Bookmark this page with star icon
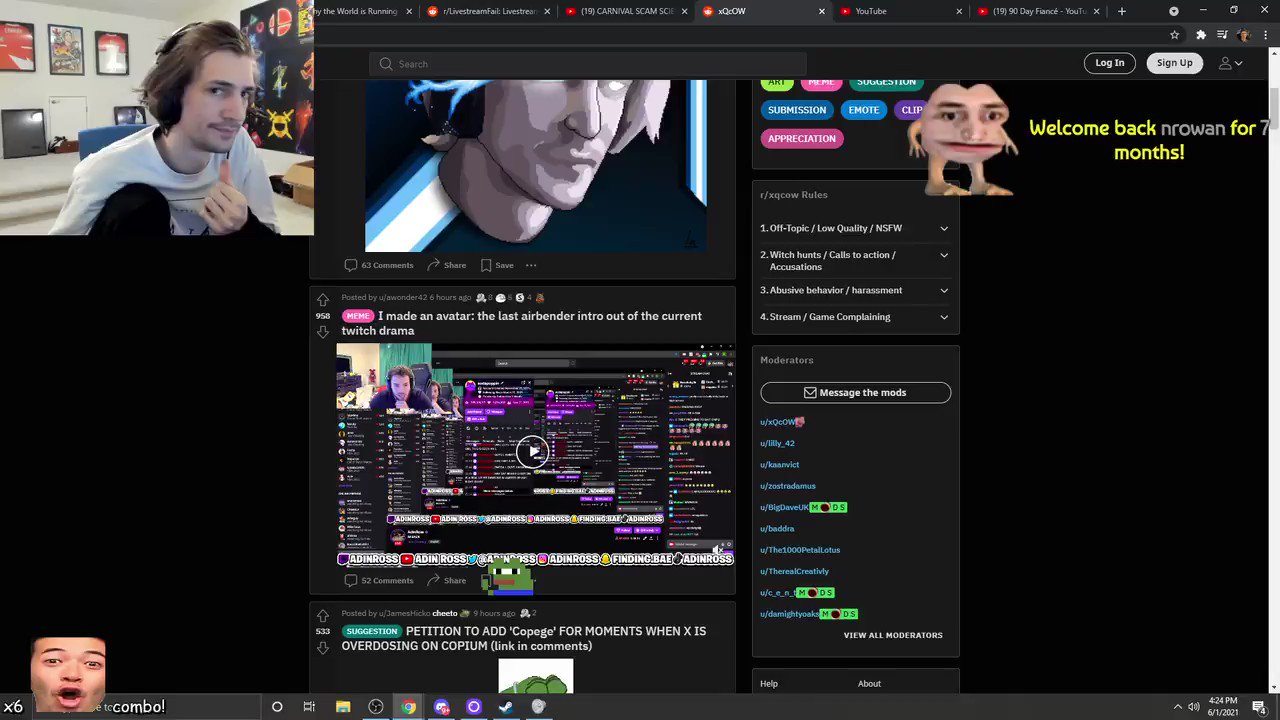 (1175, 35)
